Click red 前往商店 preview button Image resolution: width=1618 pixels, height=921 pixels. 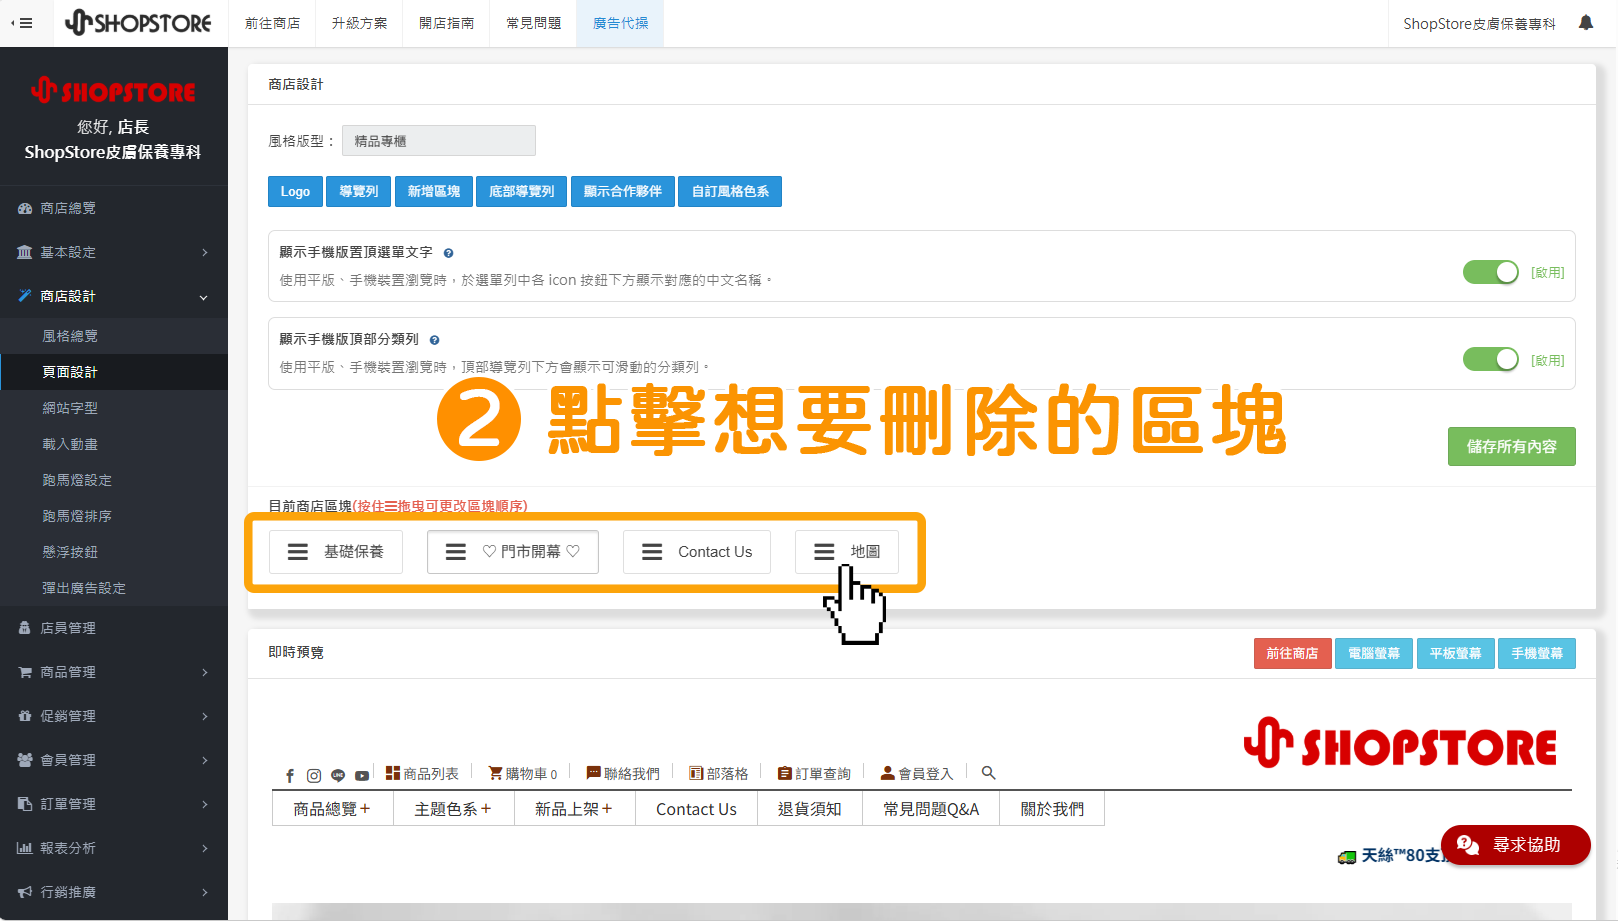(1292, 653)
